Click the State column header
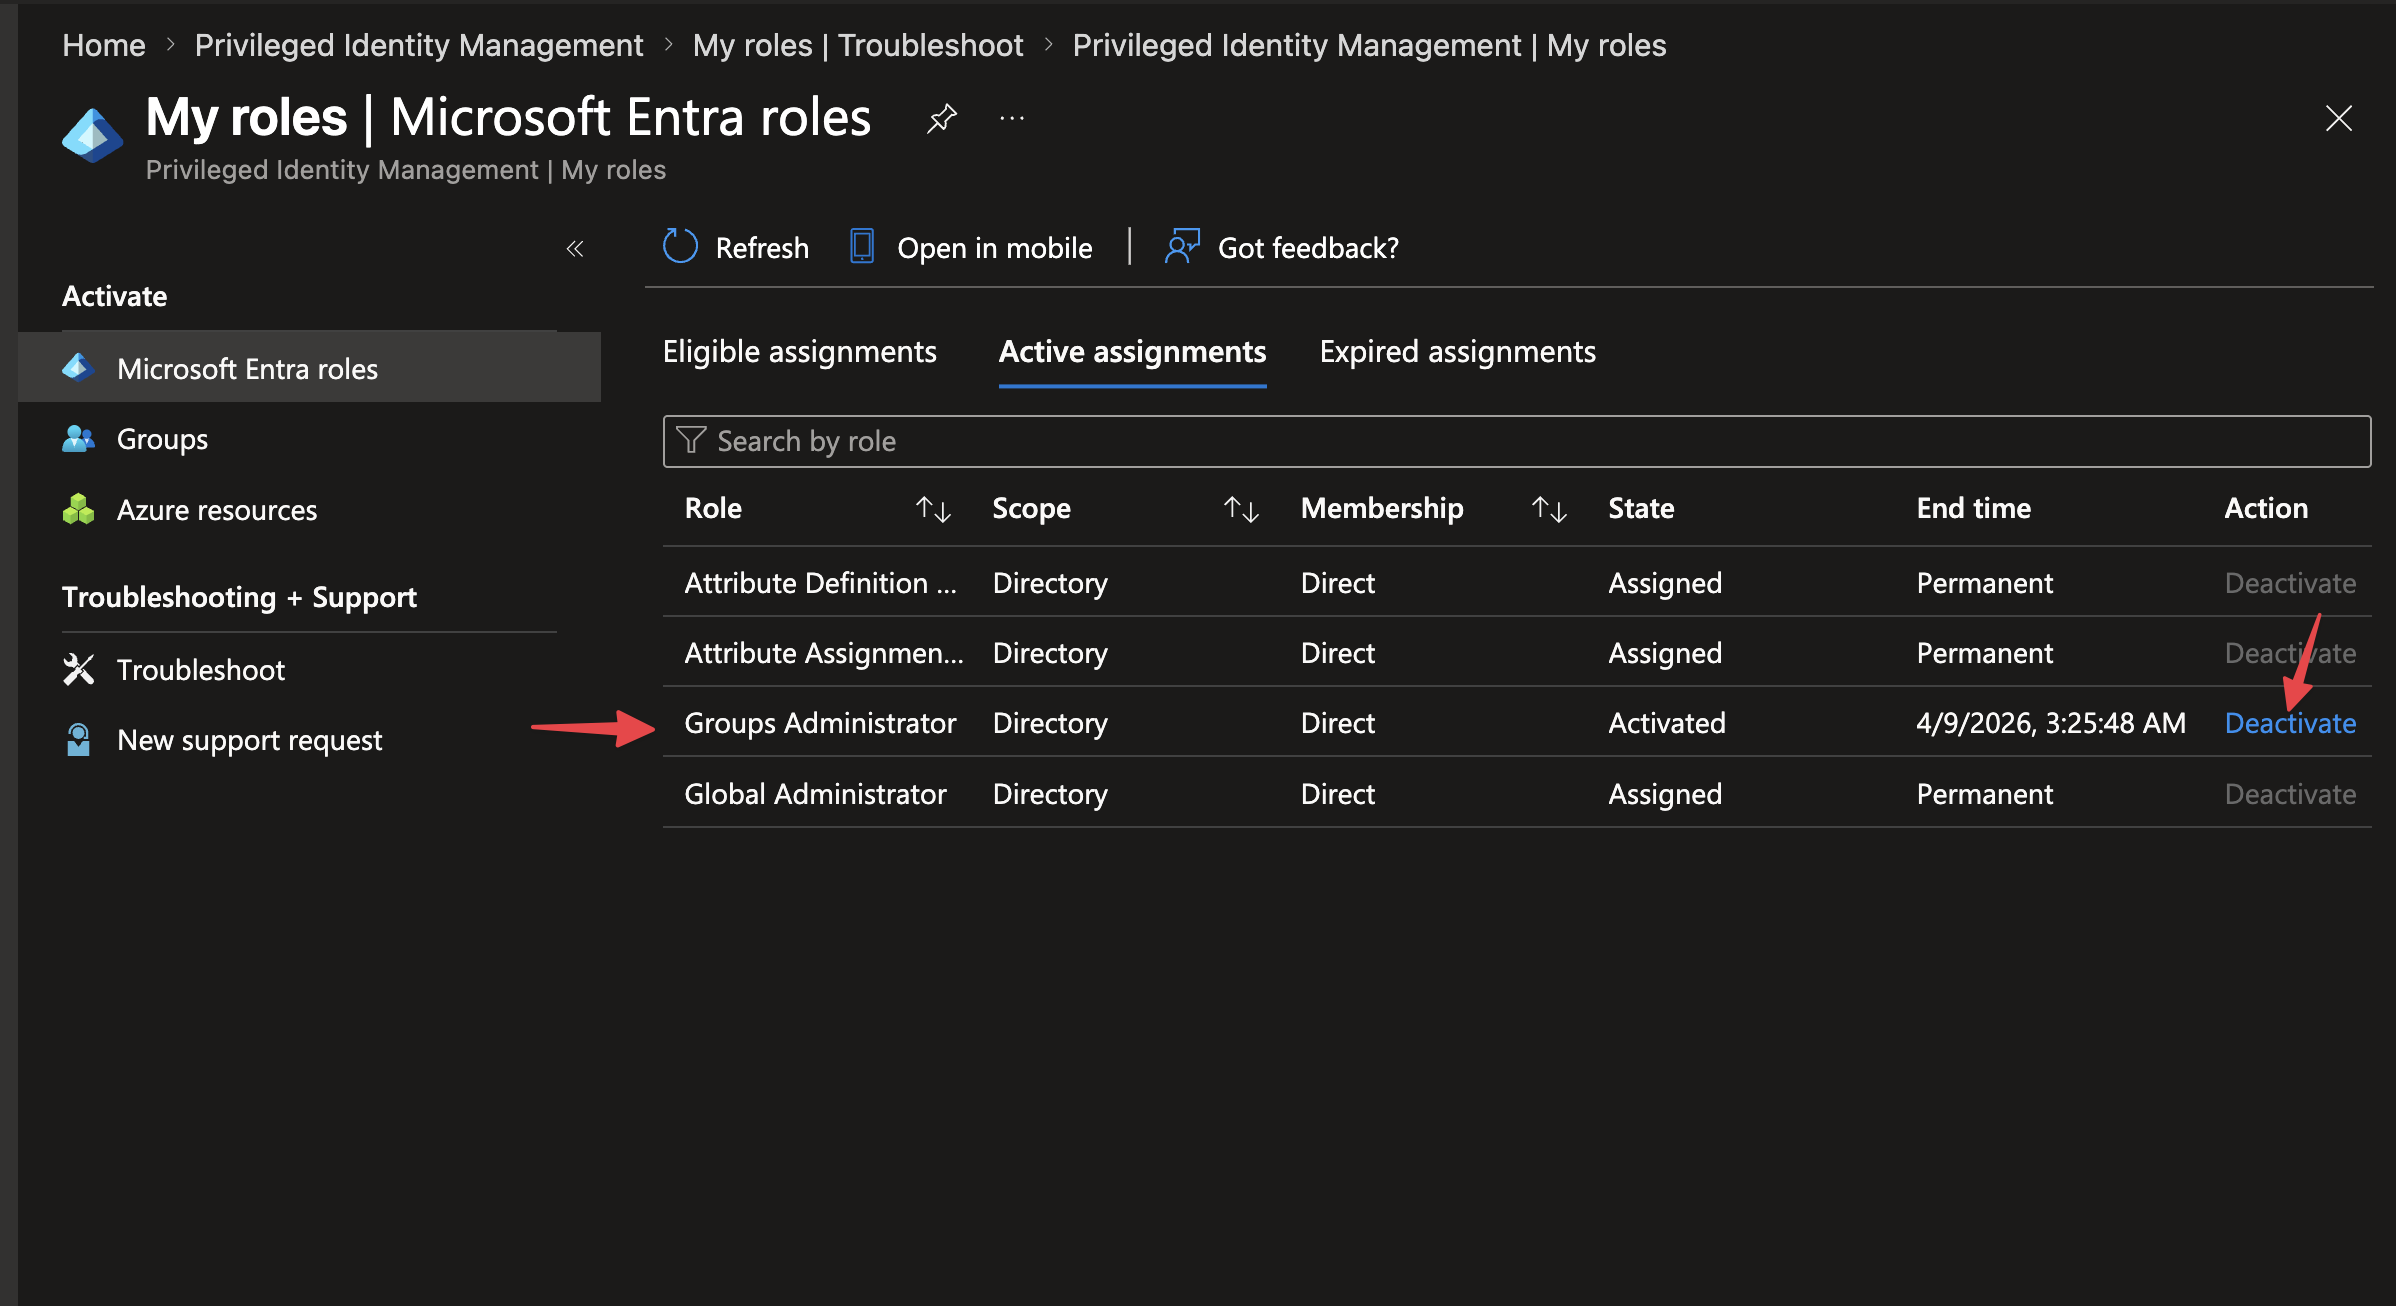The image size is (2396, 1306). pos(1641,508)
